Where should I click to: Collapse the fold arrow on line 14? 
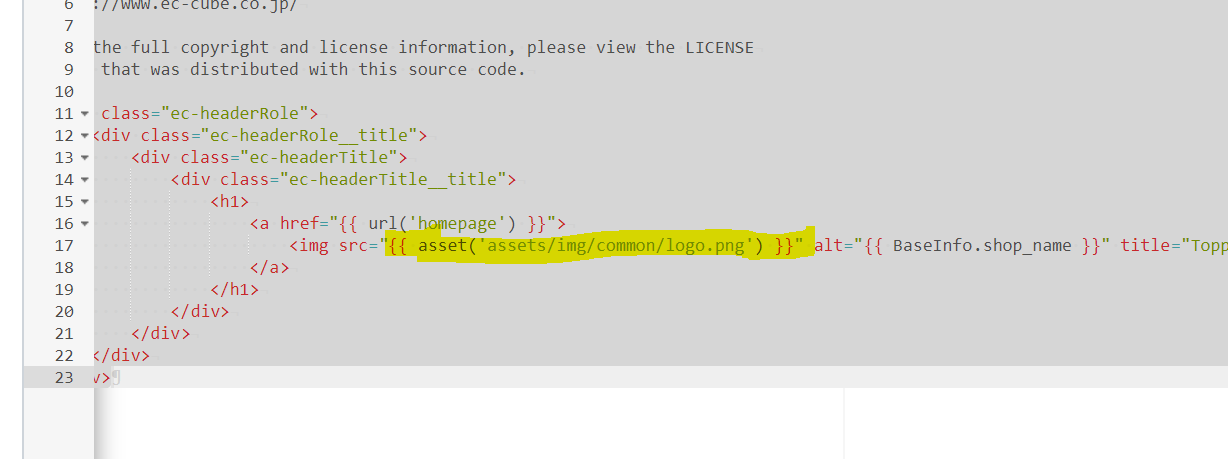(84, 180)
